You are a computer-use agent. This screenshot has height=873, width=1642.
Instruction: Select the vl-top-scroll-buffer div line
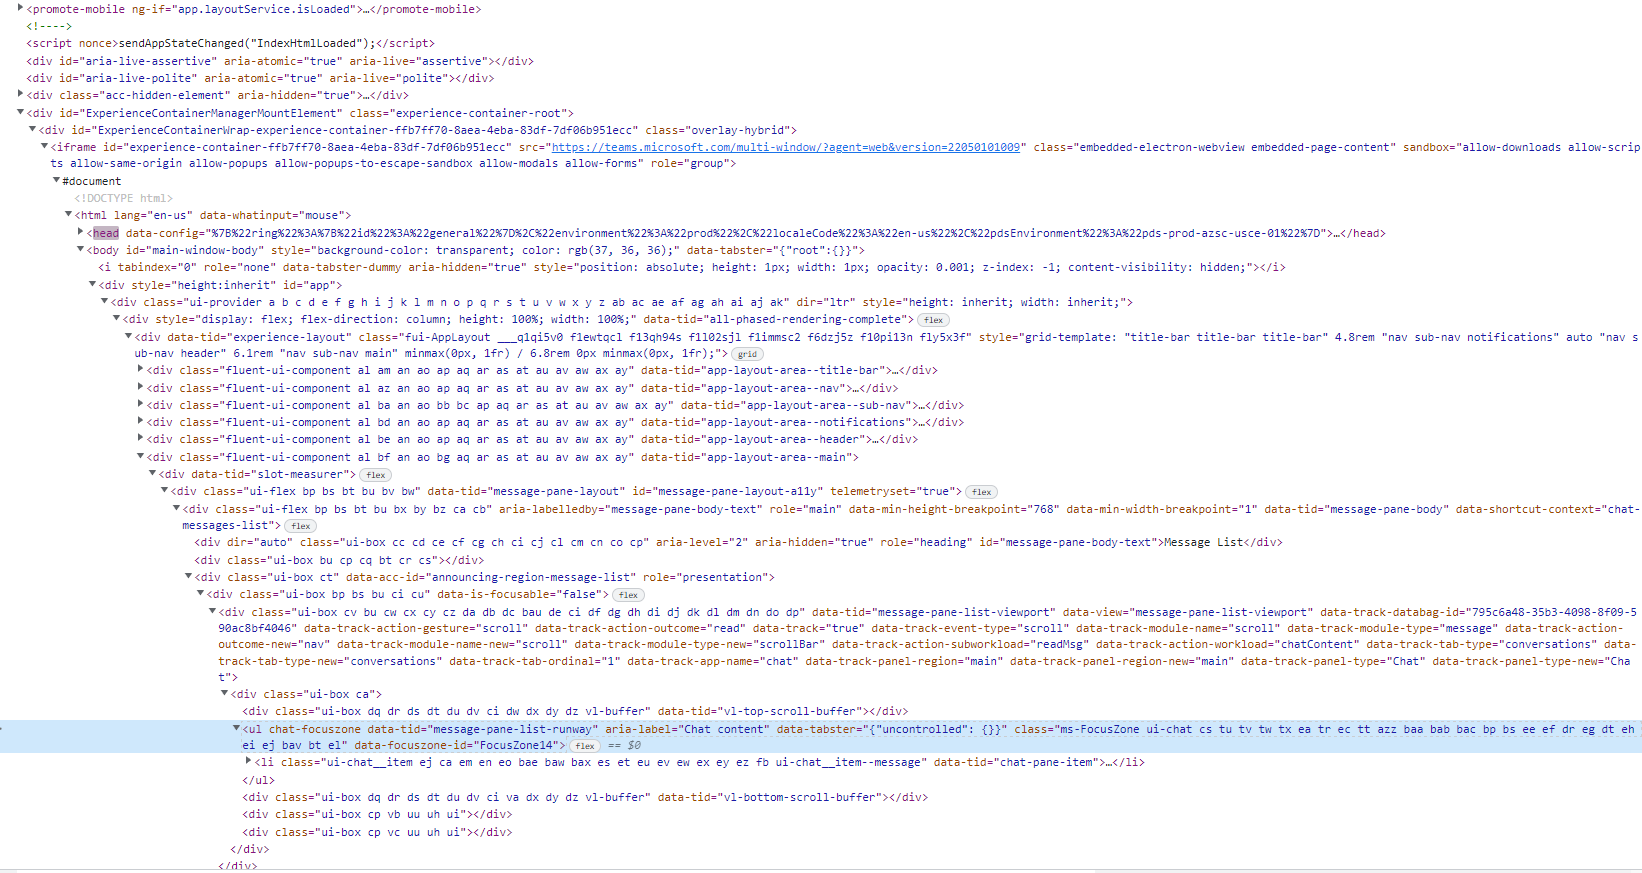click(575, 711)
